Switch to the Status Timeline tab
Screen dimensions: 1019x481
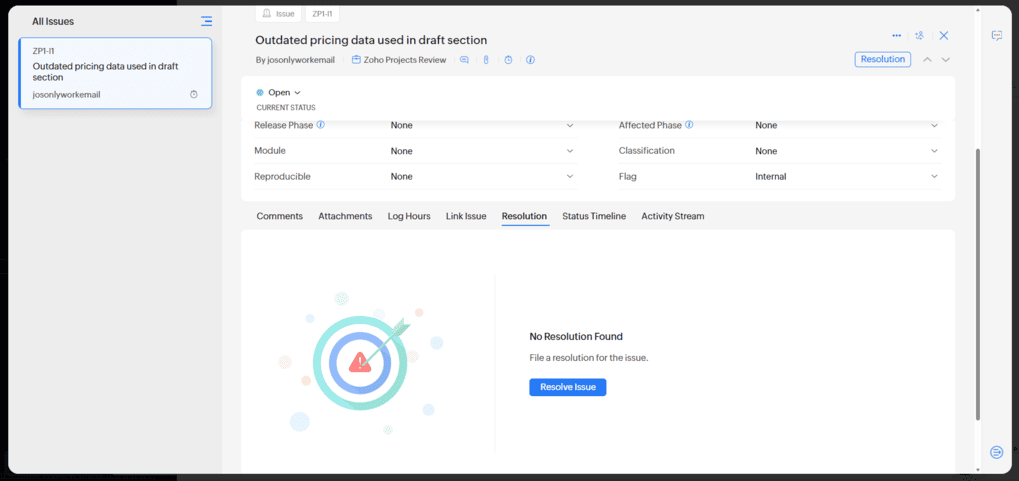(594, 216)
